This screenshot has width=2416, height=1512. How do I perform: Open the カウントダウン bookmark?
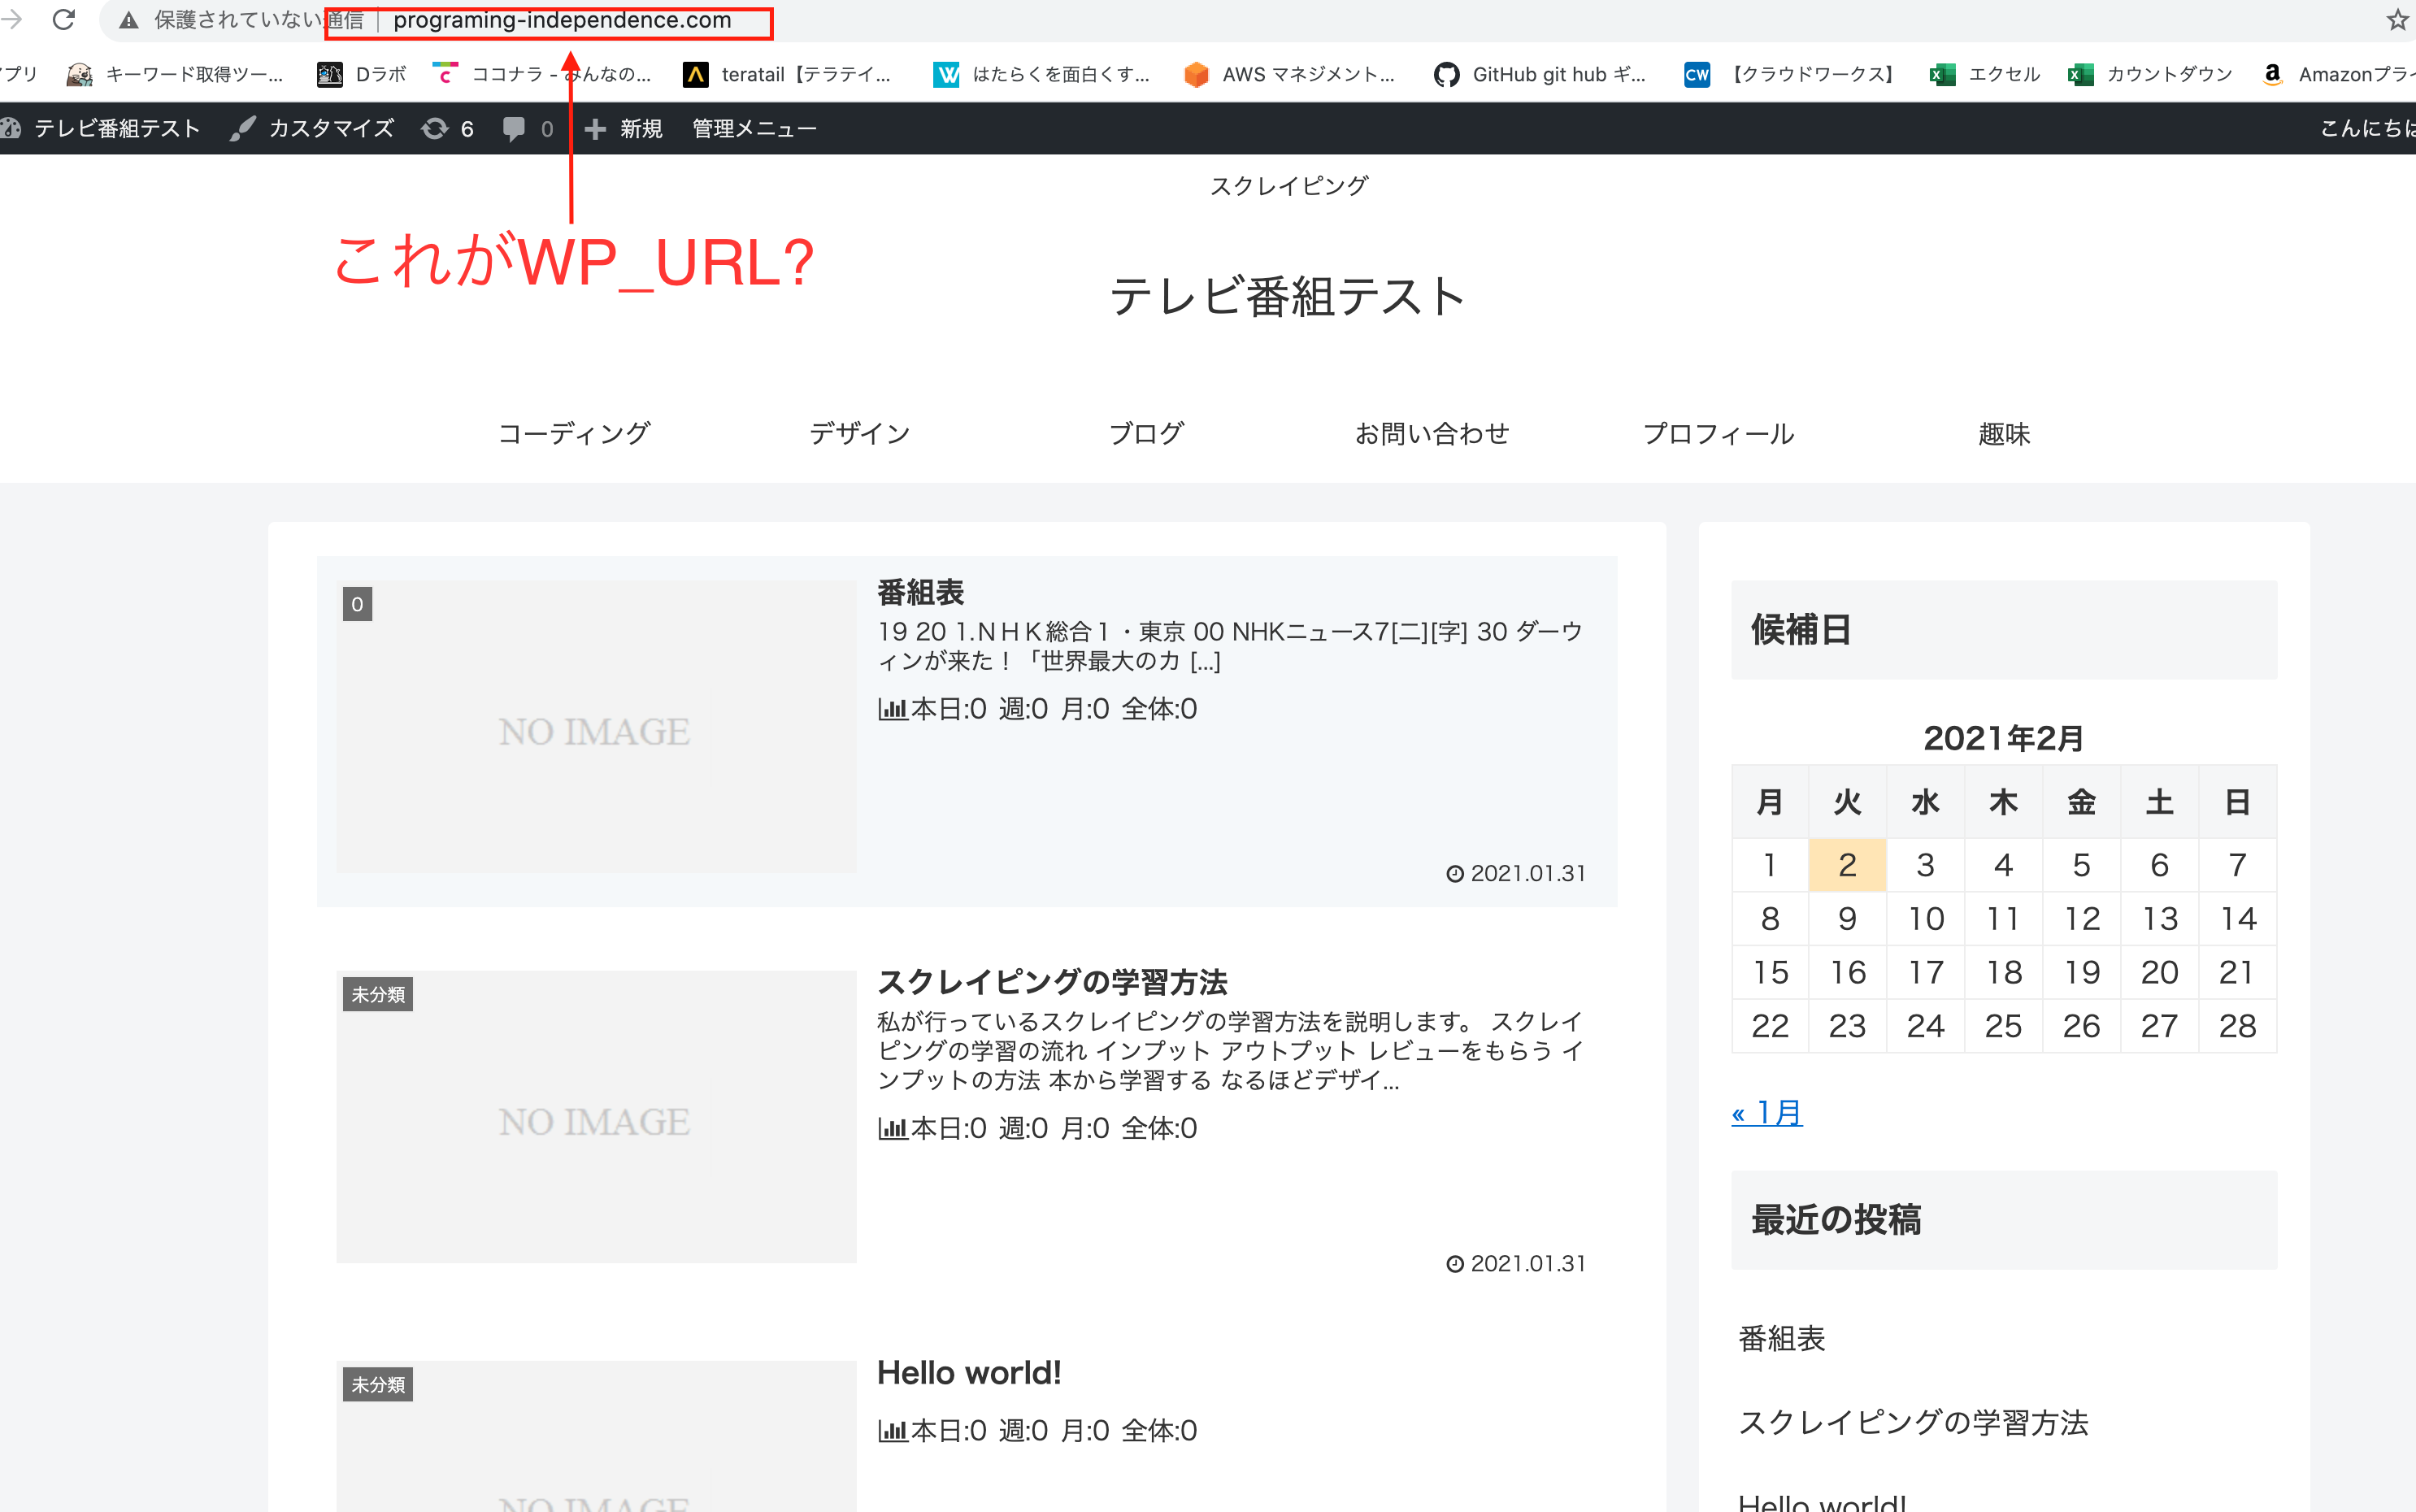click(2150, 74)
